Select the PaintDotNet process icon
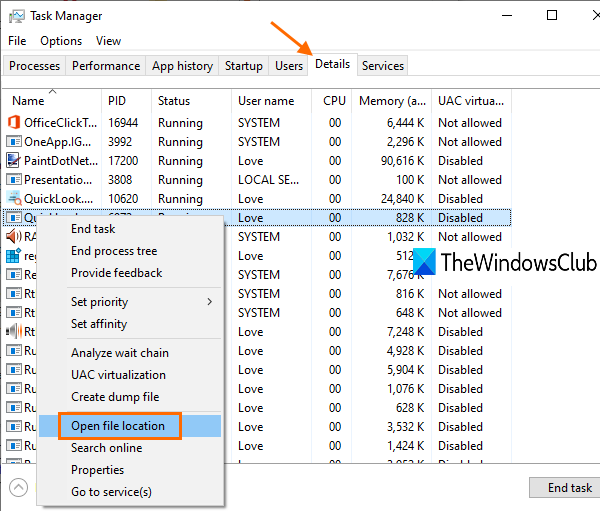The height and width of the screenshot is (511, 600). pyautogui.click(x=14, y=161)
